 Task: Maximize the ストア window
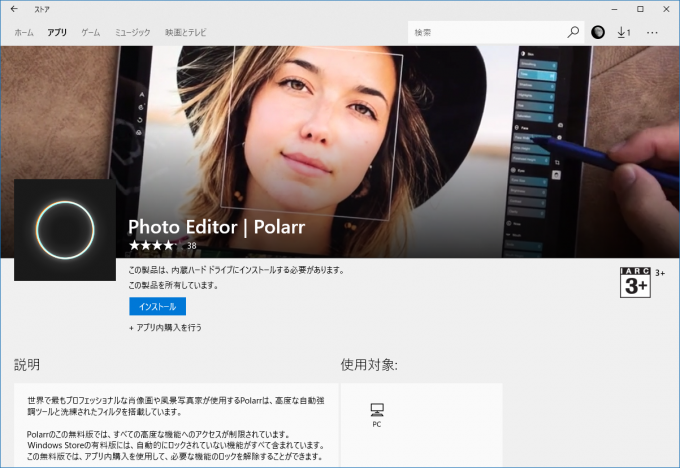coord(640,9)
